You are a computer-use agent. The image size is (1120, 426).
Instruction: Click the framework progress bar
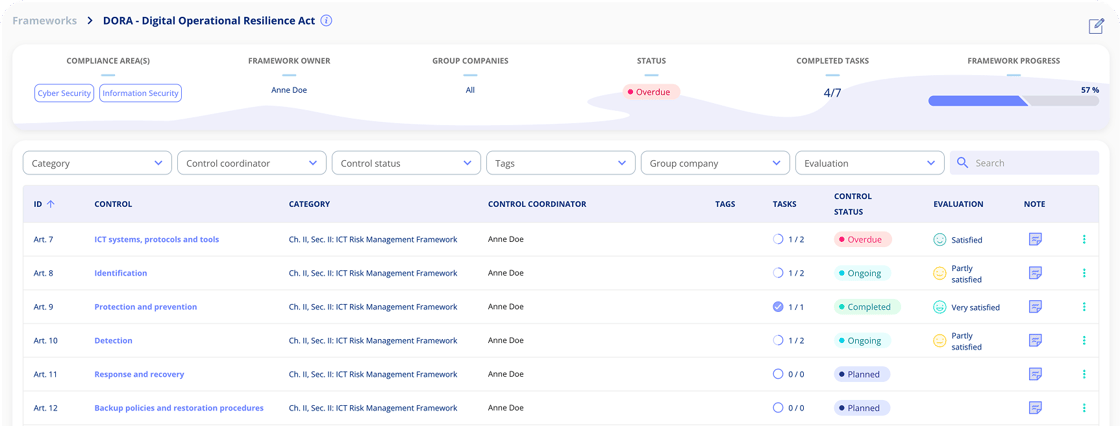(x=1014, y=101)
